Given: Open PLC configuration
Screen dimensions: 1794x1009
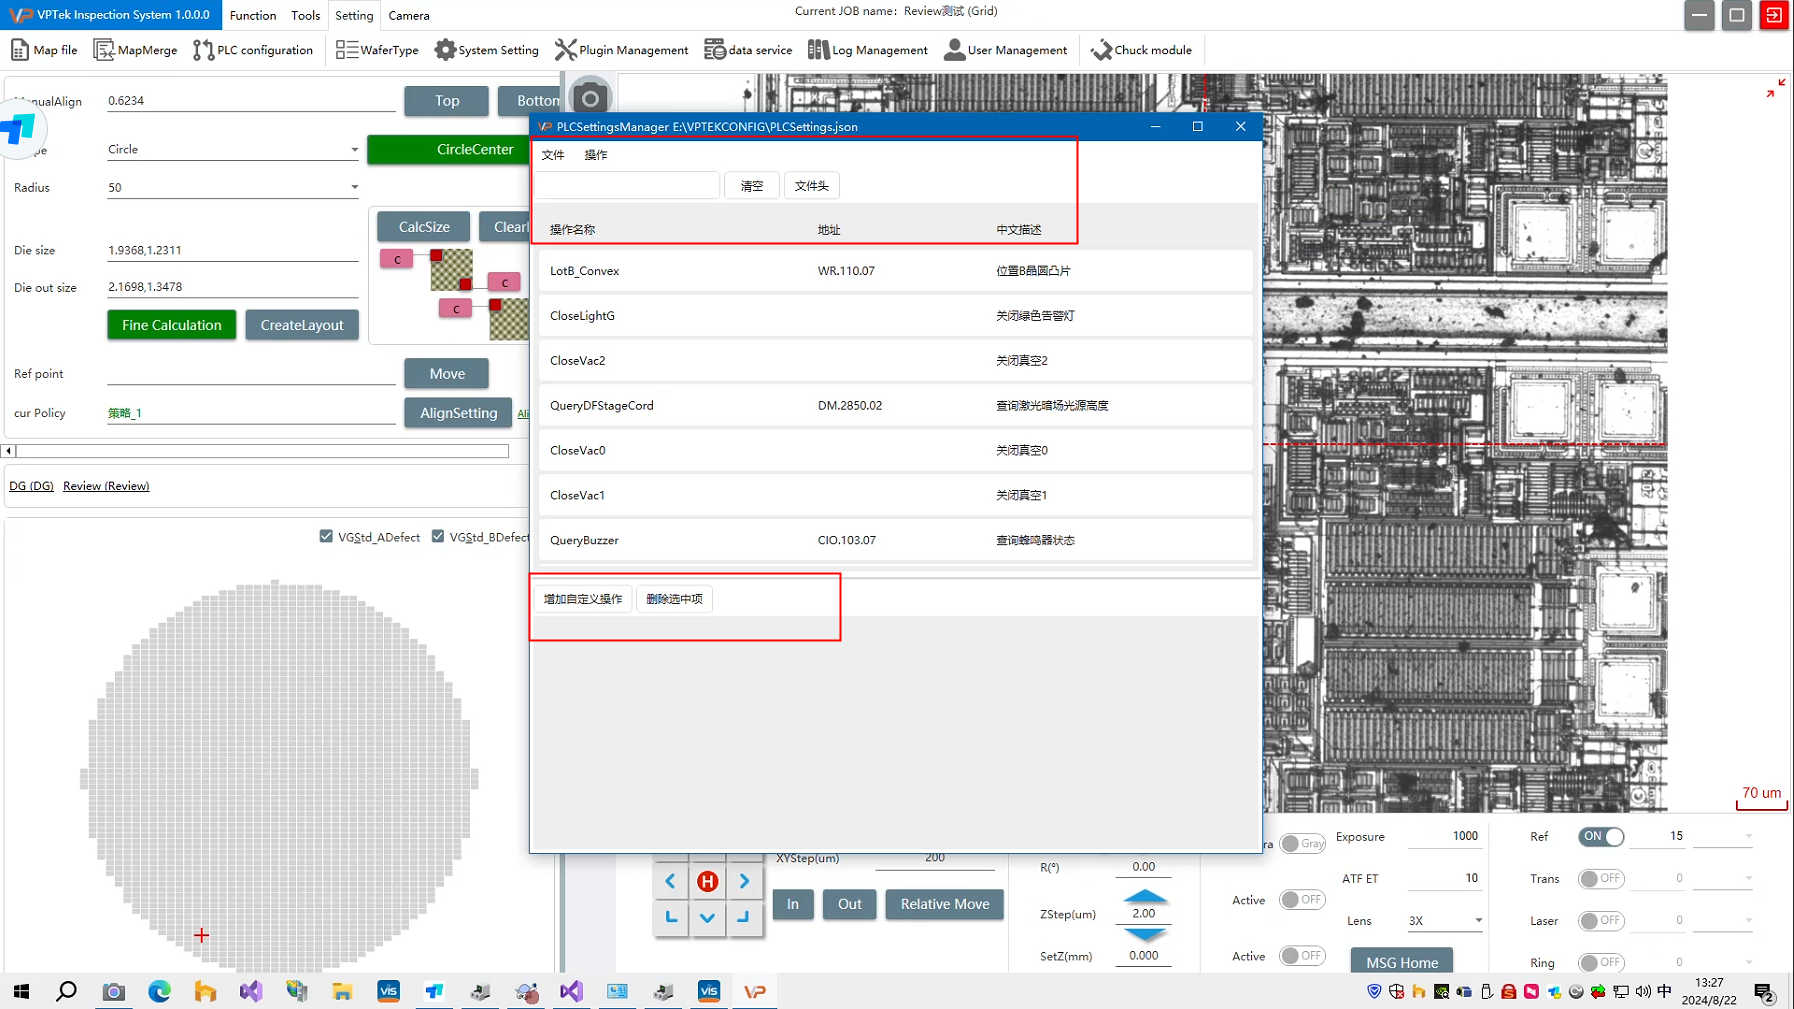Looking at the screenshot, I should pyautogui.click(x=253, y=50).
